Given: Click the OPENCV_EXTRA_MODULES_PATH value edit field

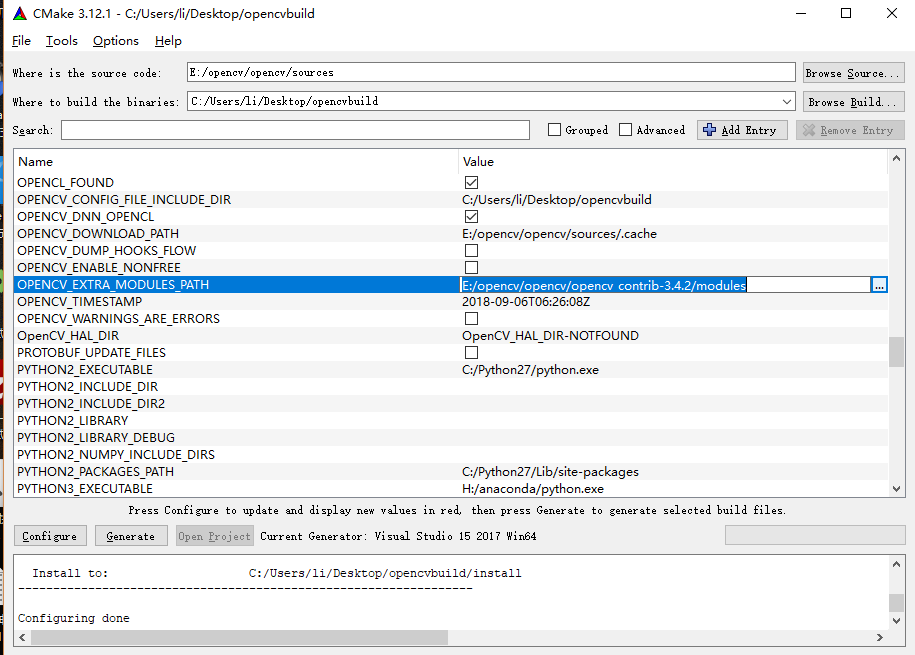Looking at the screenshot, I should pyautogui.click(x=665, y=285).
